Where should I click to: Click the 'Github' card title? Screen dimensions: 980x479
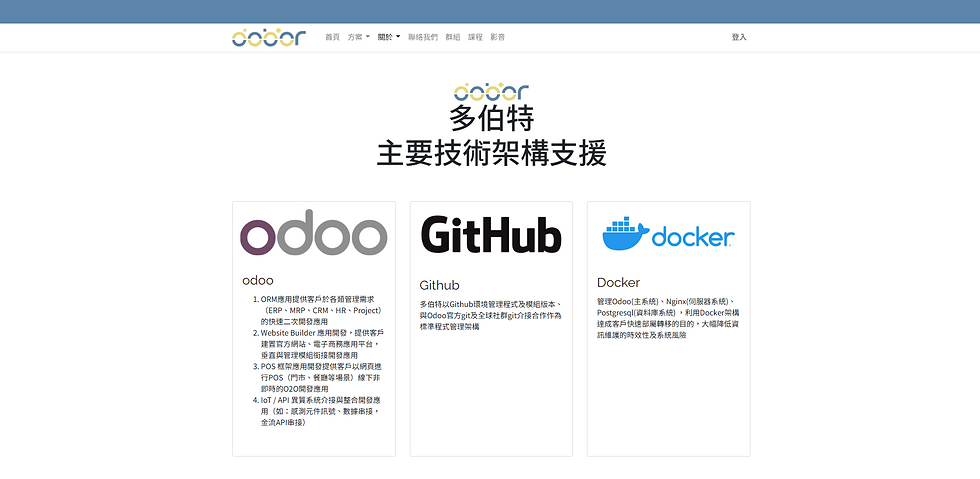pyautogui.click(x=439, y=286)
